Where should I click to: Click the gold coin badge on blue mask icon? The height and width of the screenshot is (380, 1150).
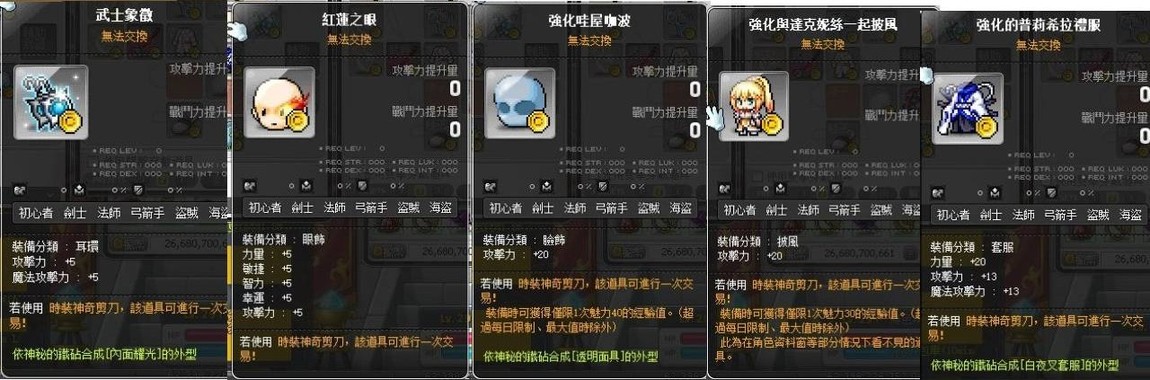point(538,122)
